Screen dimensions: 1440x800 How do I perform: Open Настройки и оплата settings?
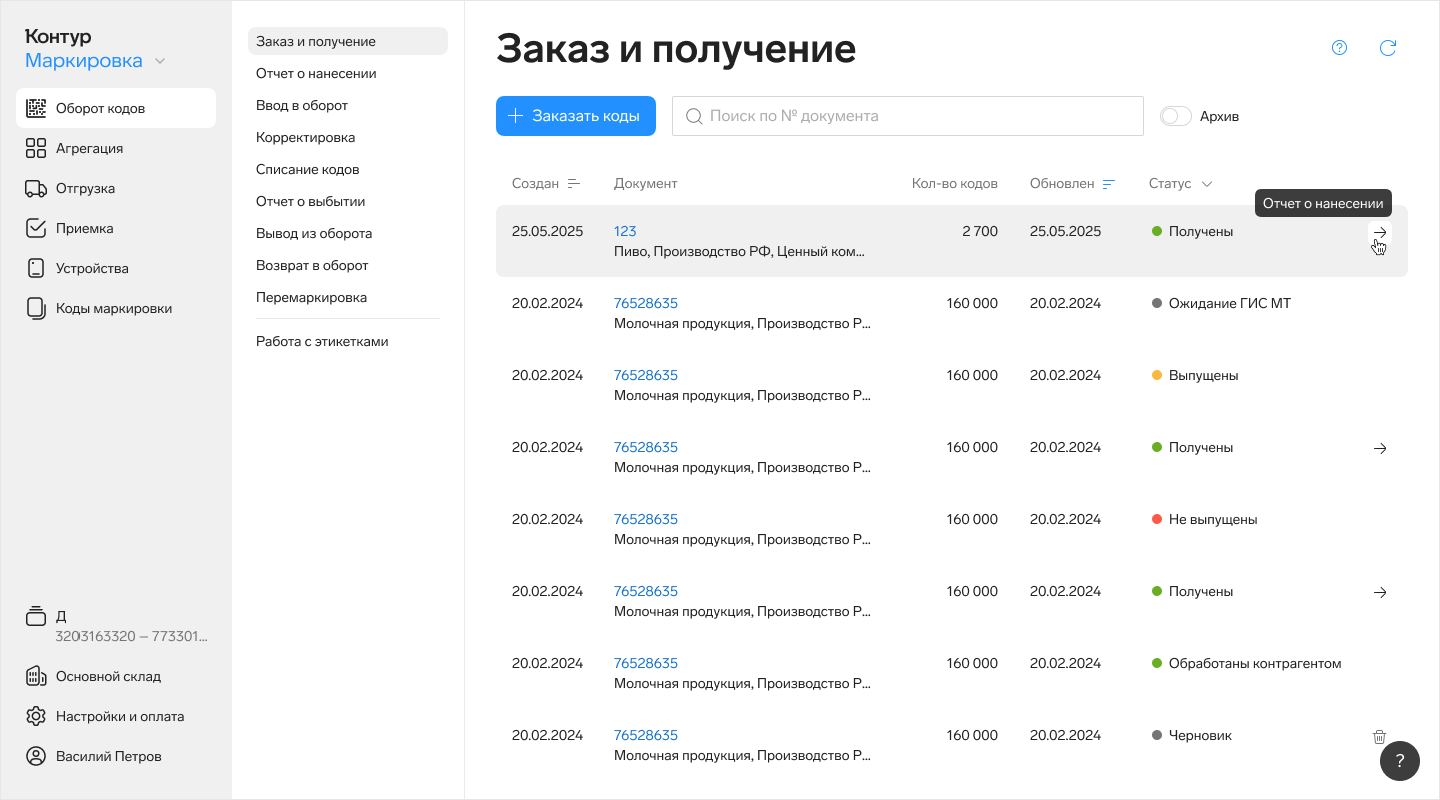[x=119, y=716]
